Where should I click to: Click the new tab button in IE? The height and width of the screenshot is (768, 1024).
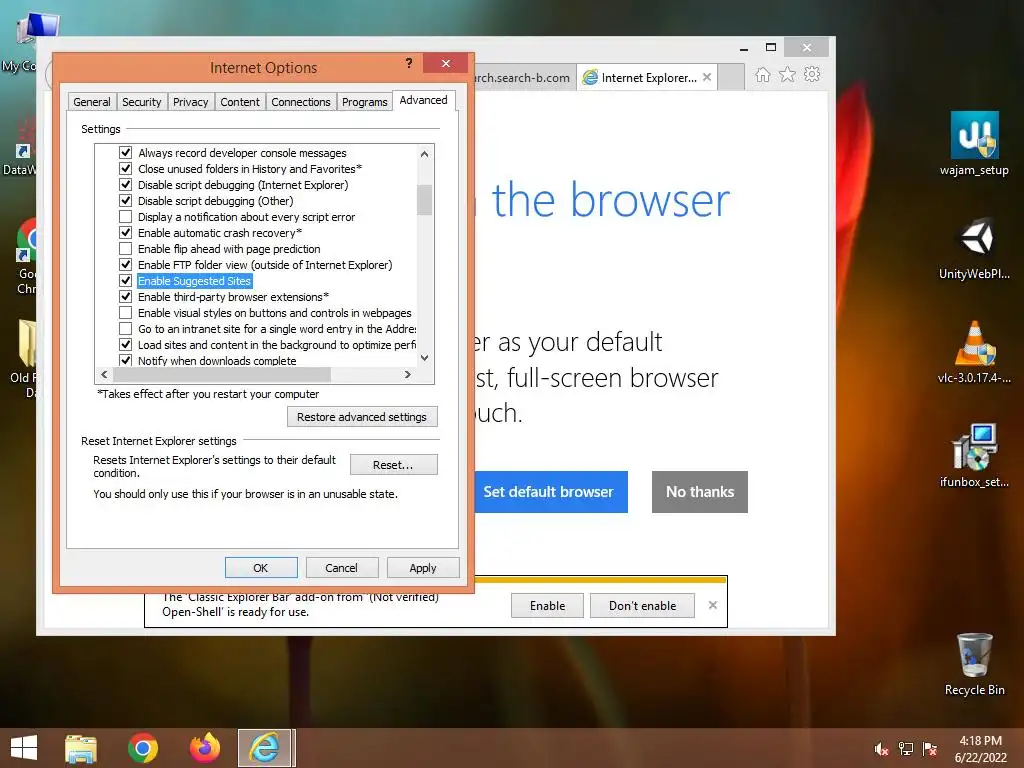tap(731, 77)
